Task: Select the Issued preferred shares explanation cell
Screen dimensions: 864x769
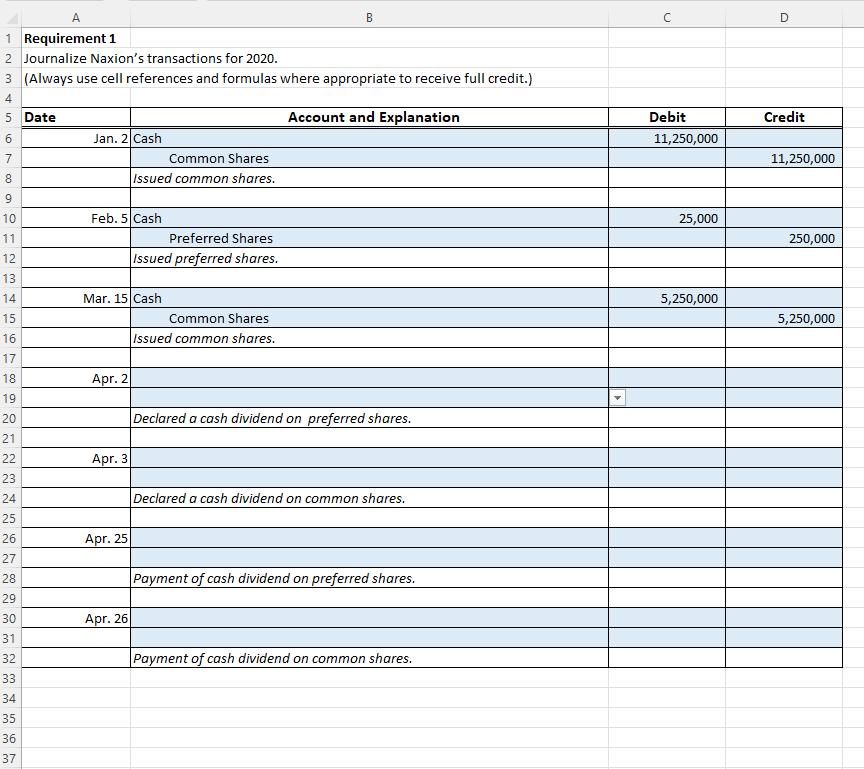Action: (x=369, y=258)
